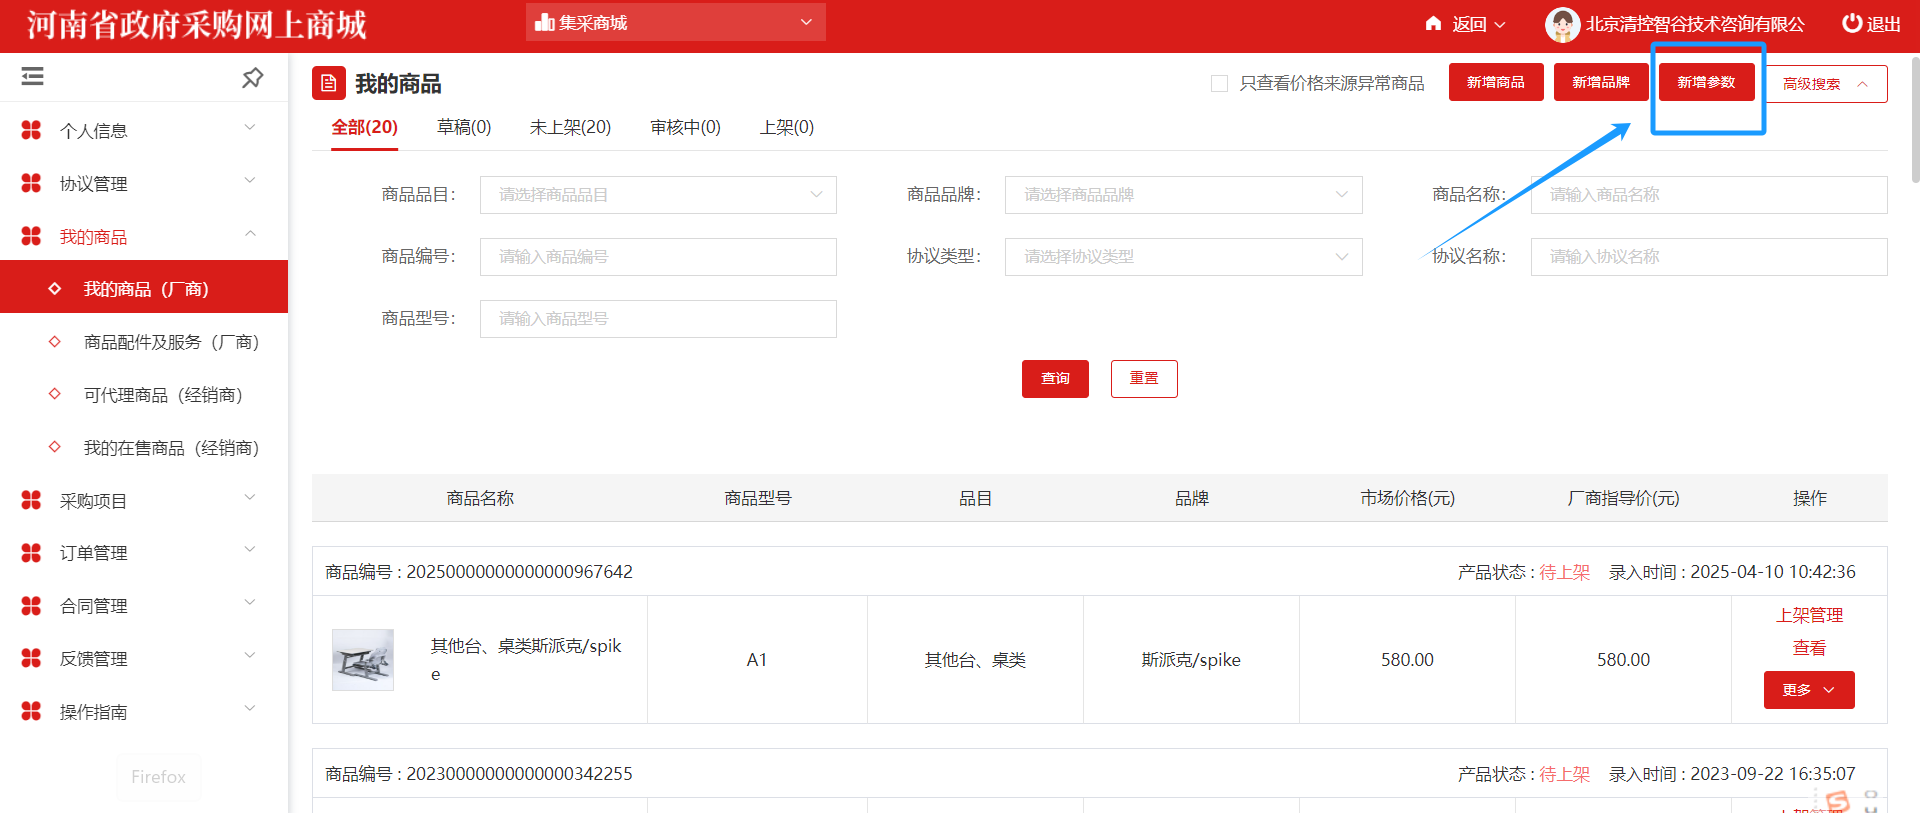The height and width of the screenshot is (813, 1920).
Task: Click the user avatar icon in the header
Action: (x=1561, y=25)
